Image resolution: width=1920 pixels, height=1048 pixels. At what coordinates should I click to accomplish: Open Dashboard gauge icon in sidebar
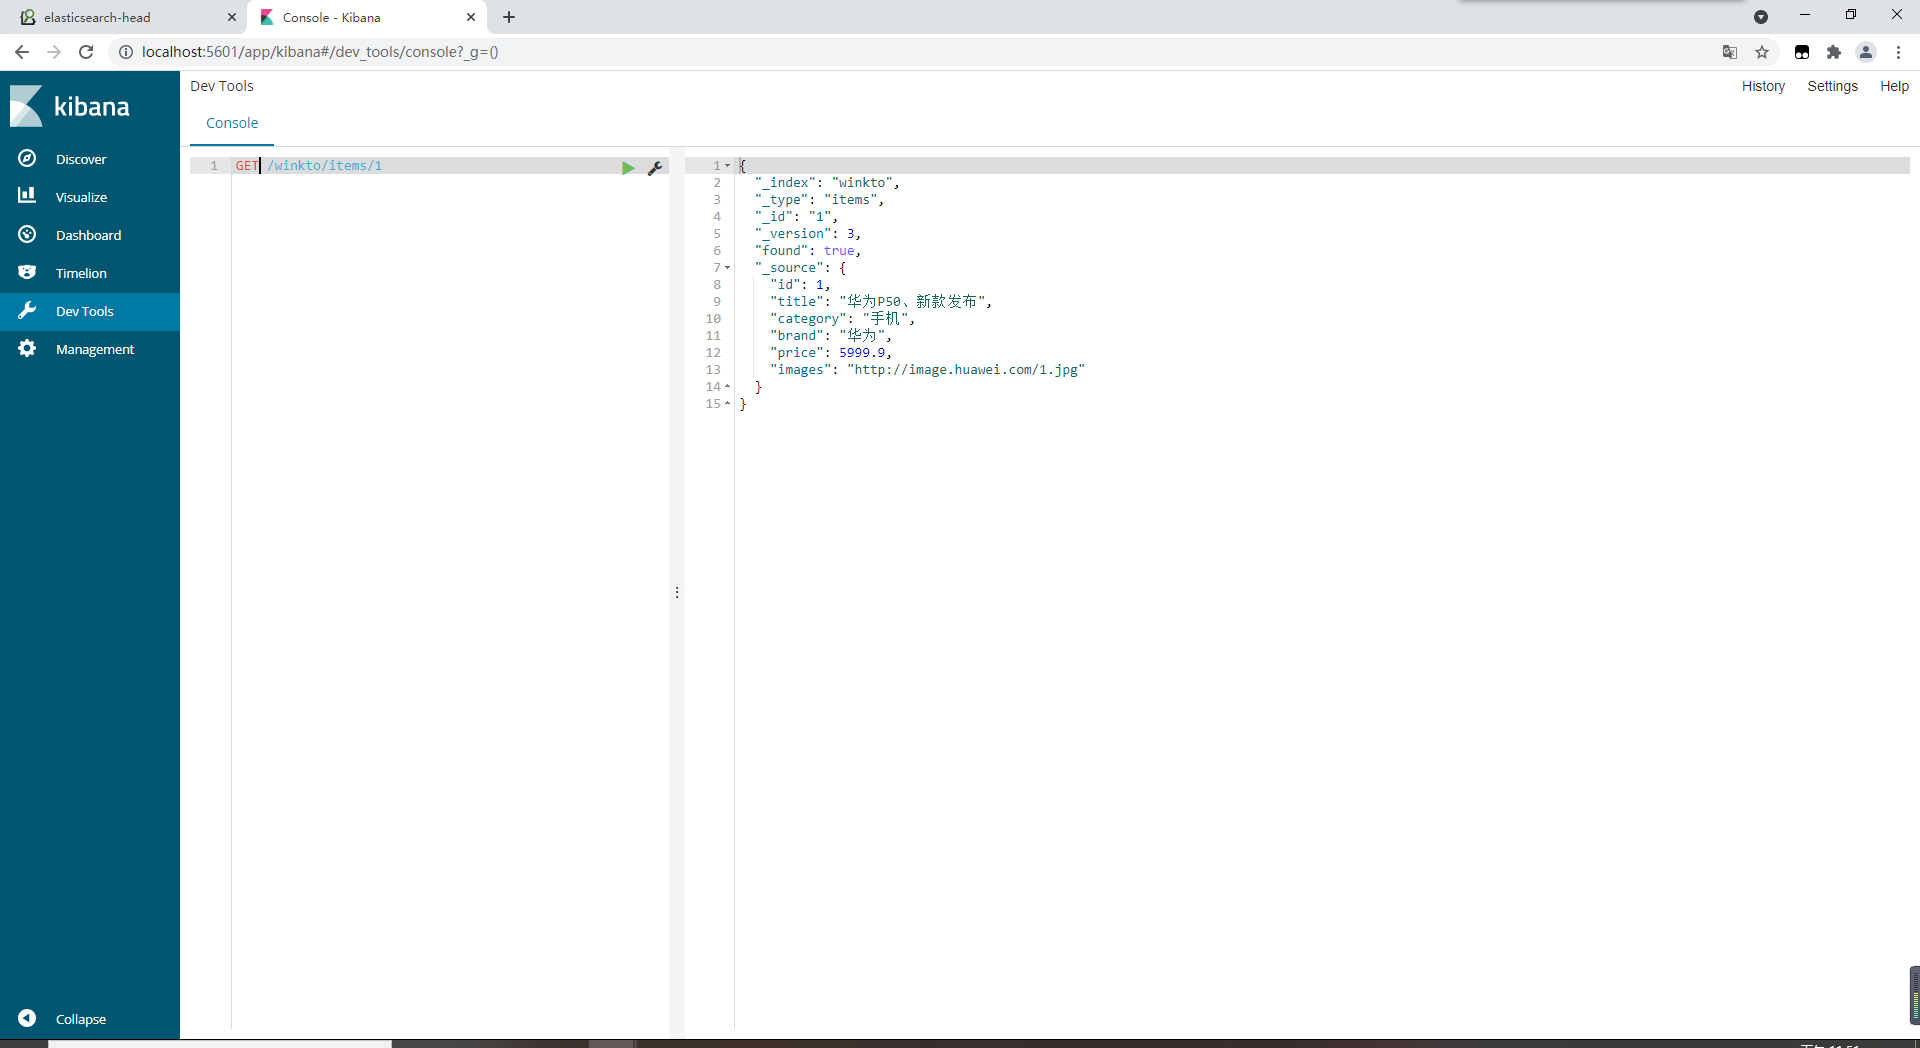(27, 234)
